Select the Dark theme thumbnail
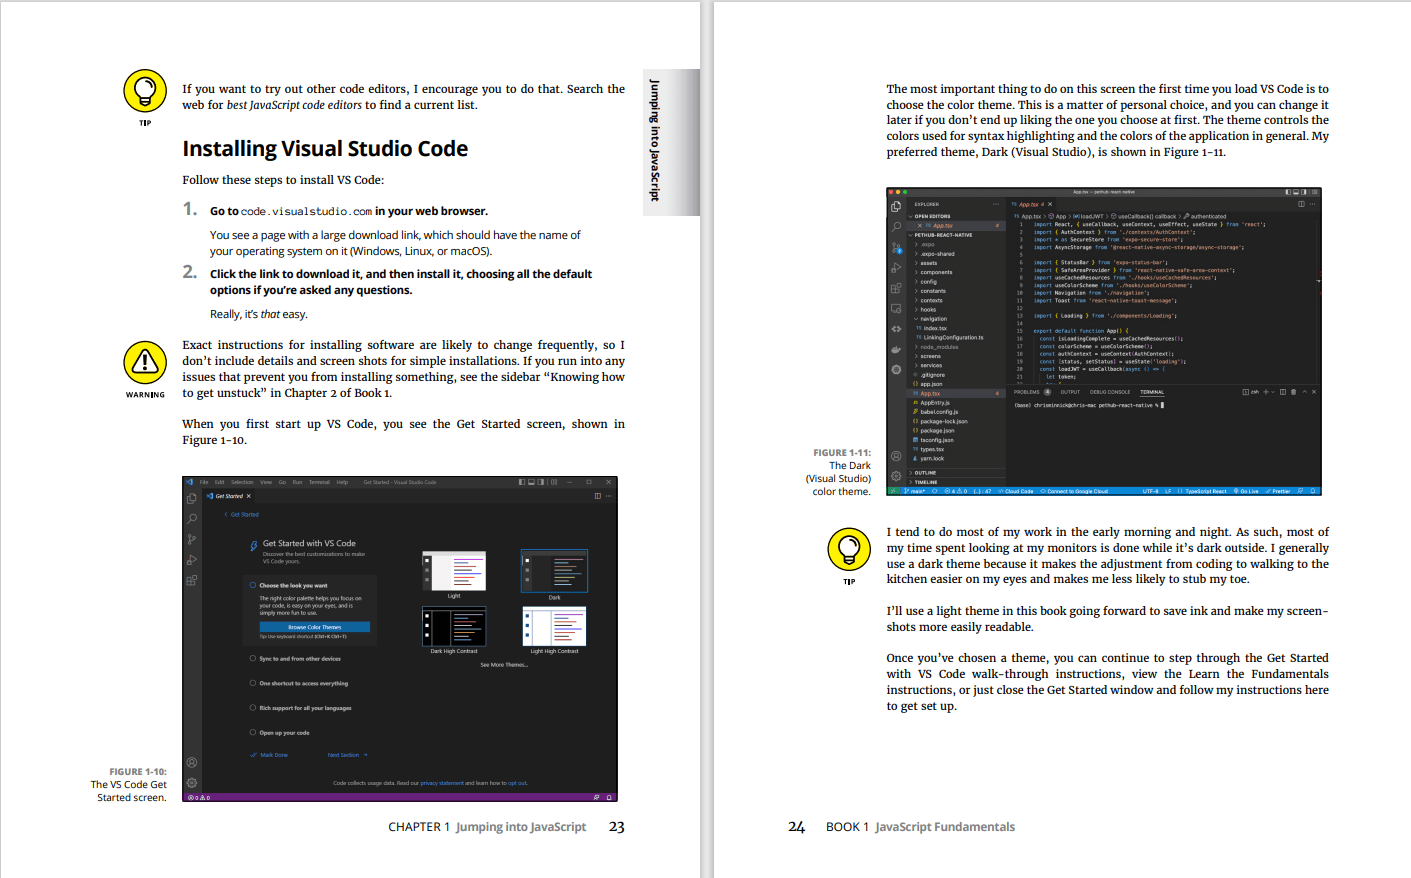1411x878 pixels. click(554, 571)
